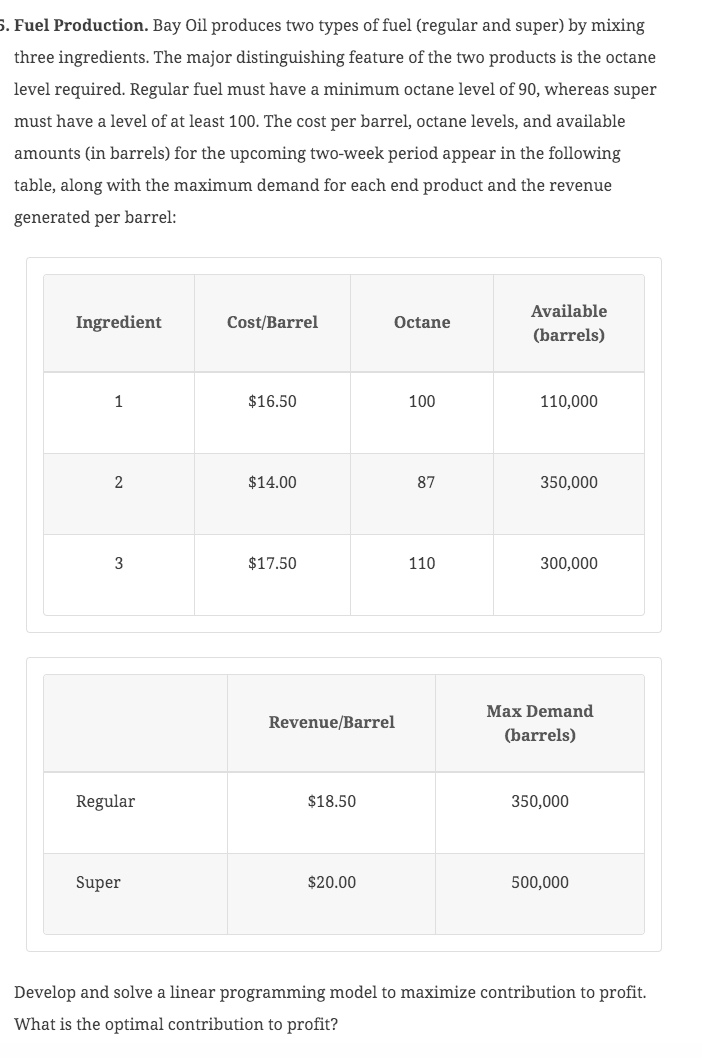Click the $18.50 revenue cell
Image resolution: width=702 pixels, height=1058 pixels.
point(331,801)
